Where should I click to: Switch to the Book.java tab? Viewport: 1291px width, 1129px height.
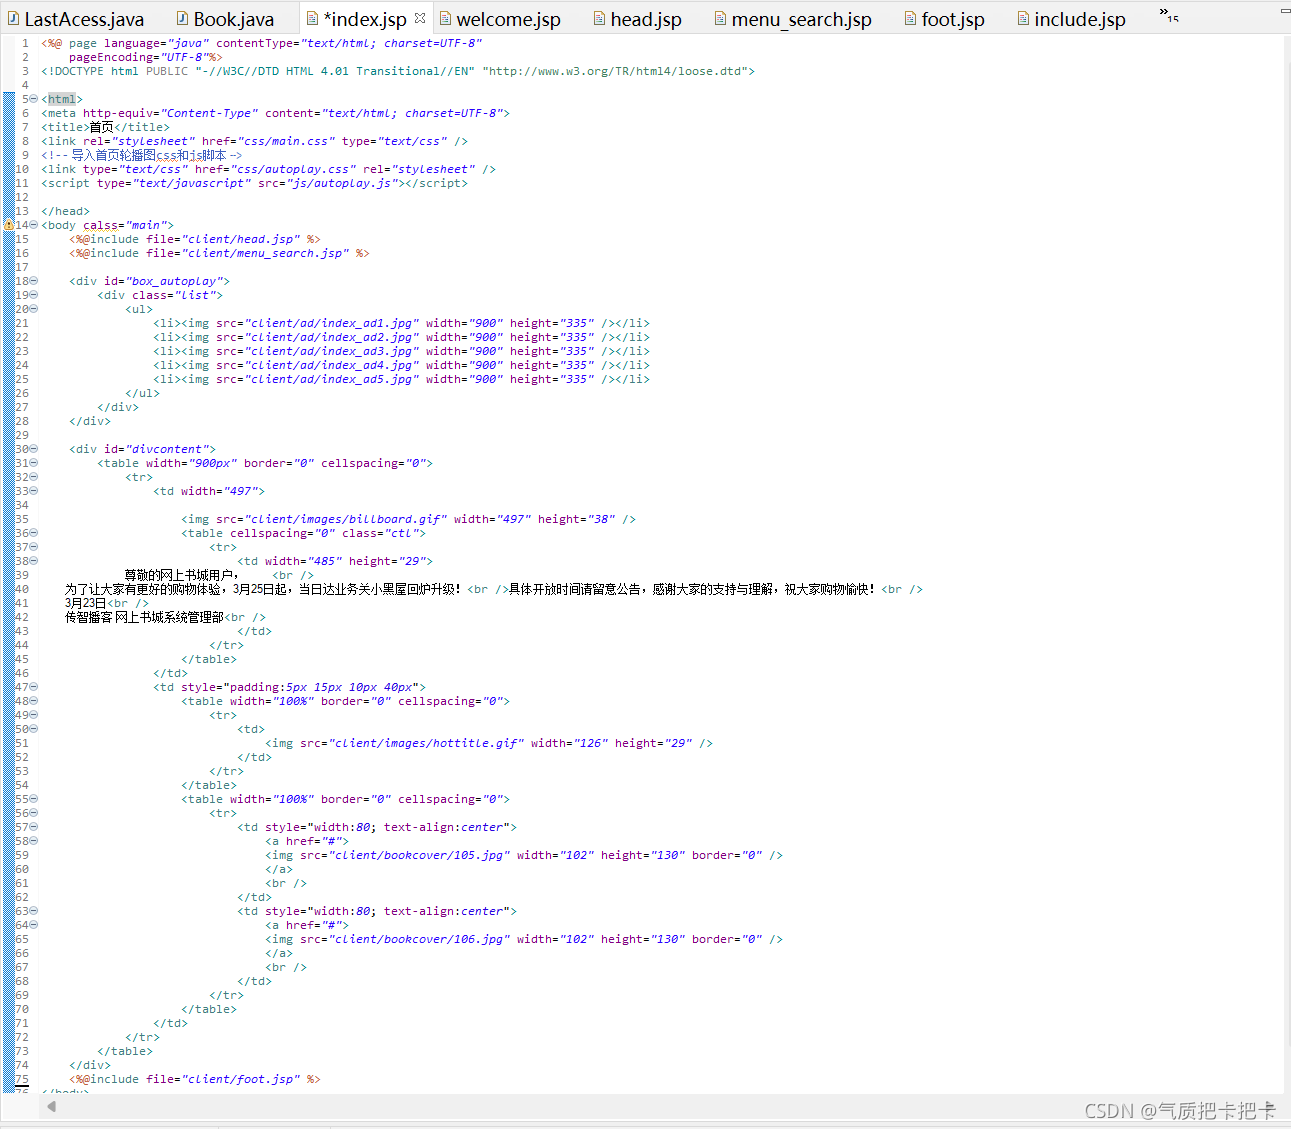(225, 19)
